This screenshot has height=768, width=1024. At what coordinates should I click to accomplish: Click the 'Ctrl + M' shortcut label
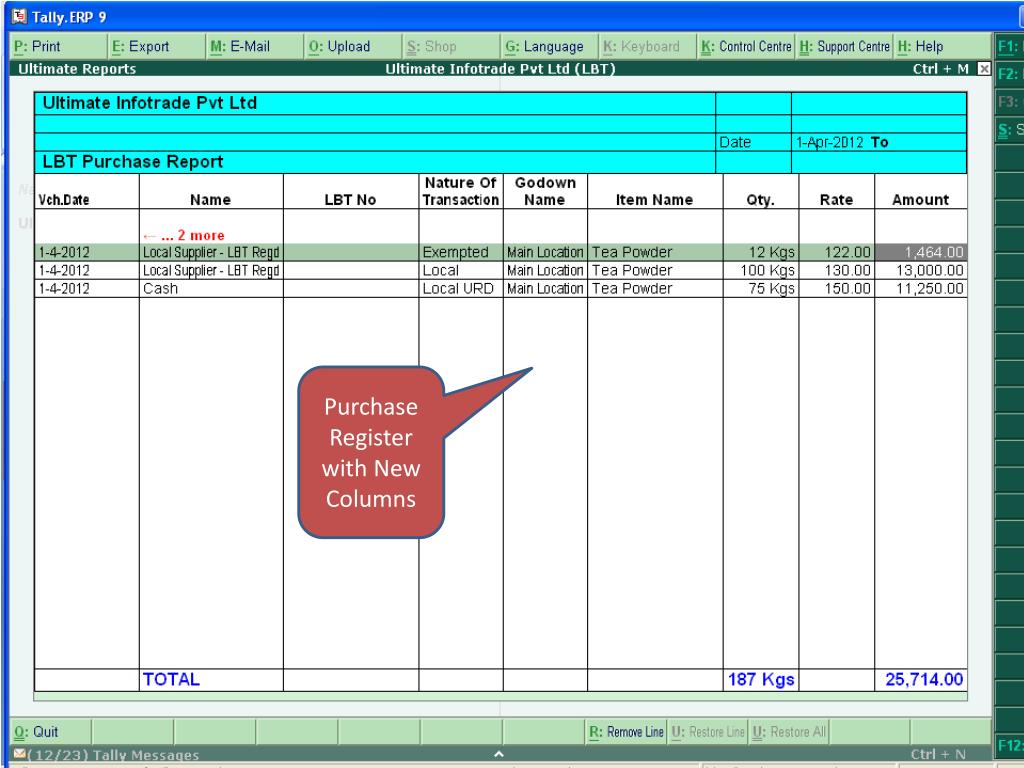point(940,69)
